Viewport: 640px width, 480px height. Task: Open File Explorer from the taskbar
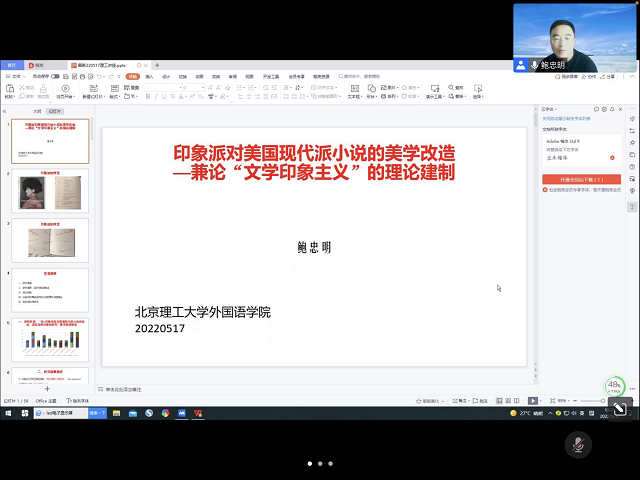pos(116,413)
